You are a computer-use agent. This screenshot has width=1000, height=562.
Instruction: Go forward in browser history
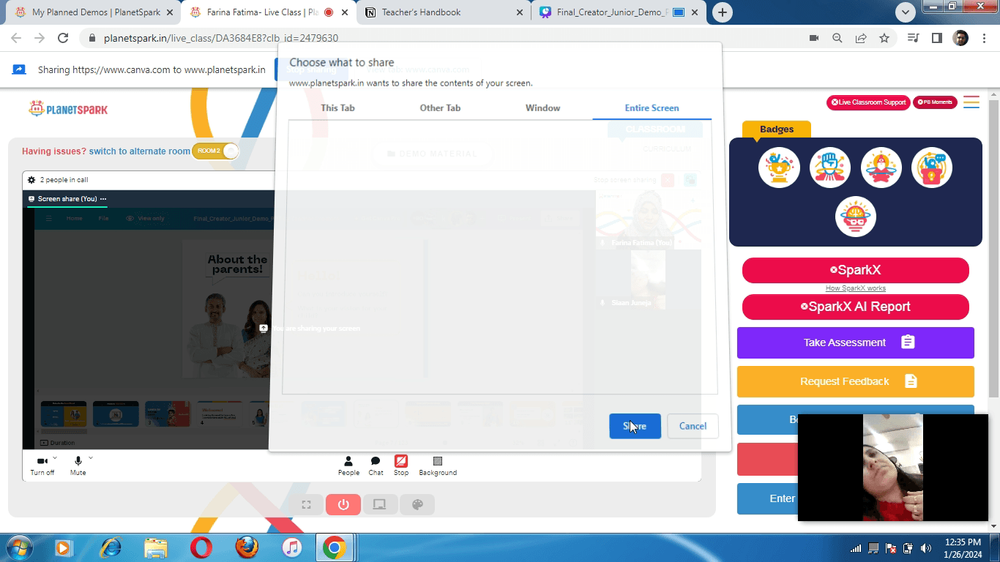point(40,38)
